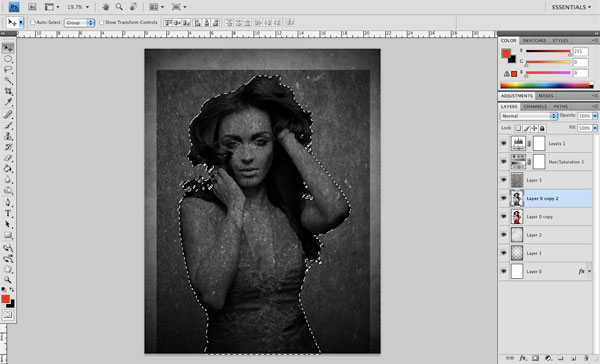600x364 pixels.
Task: Switch to the Channels tab
Action: pyautogui.click(x=535, y=106)
